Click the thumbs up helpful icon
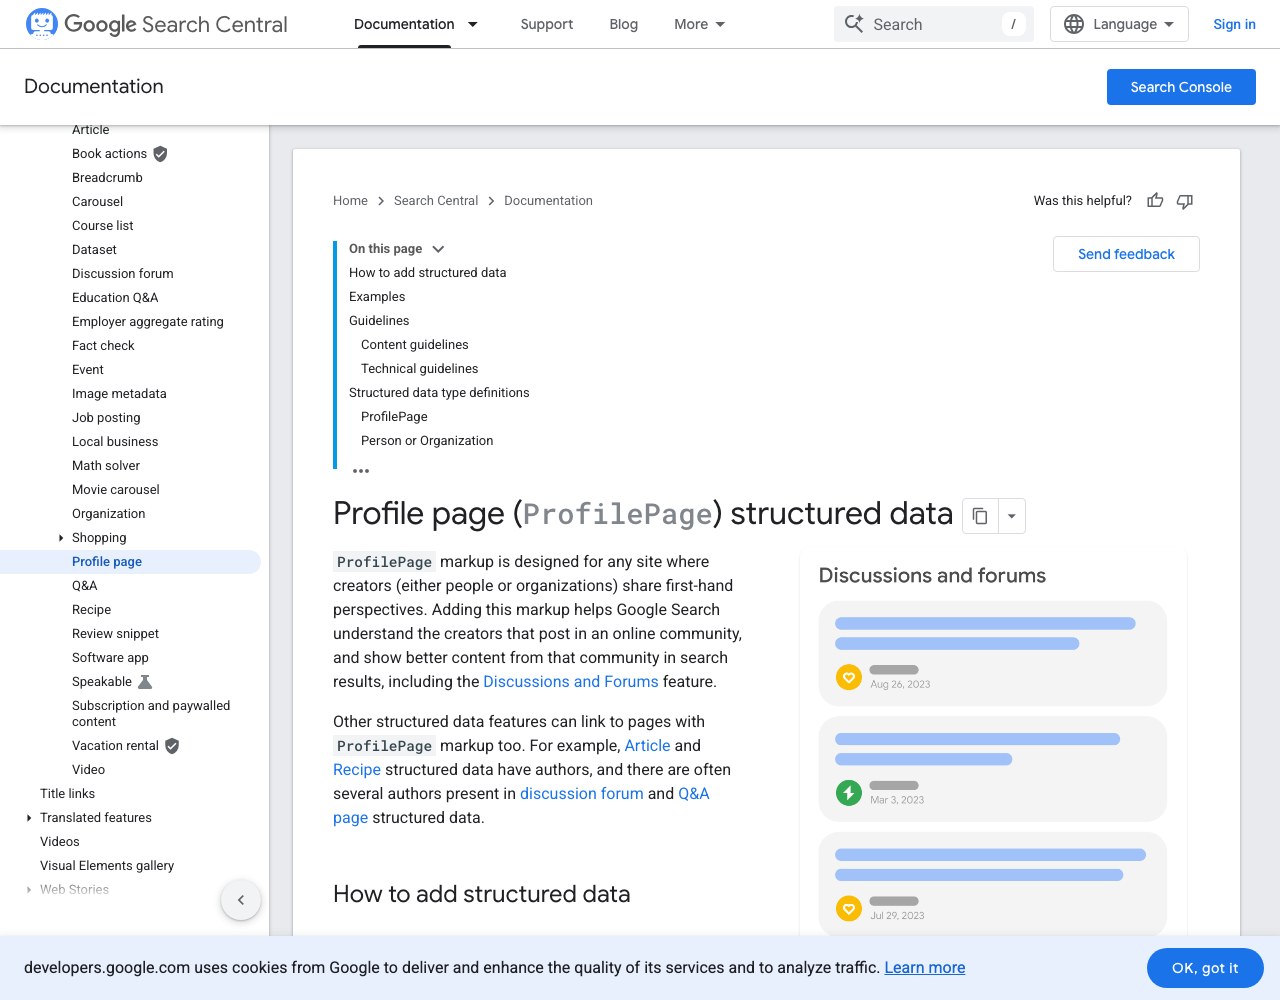1280x1000 pixels. (x=1155, y=201)
